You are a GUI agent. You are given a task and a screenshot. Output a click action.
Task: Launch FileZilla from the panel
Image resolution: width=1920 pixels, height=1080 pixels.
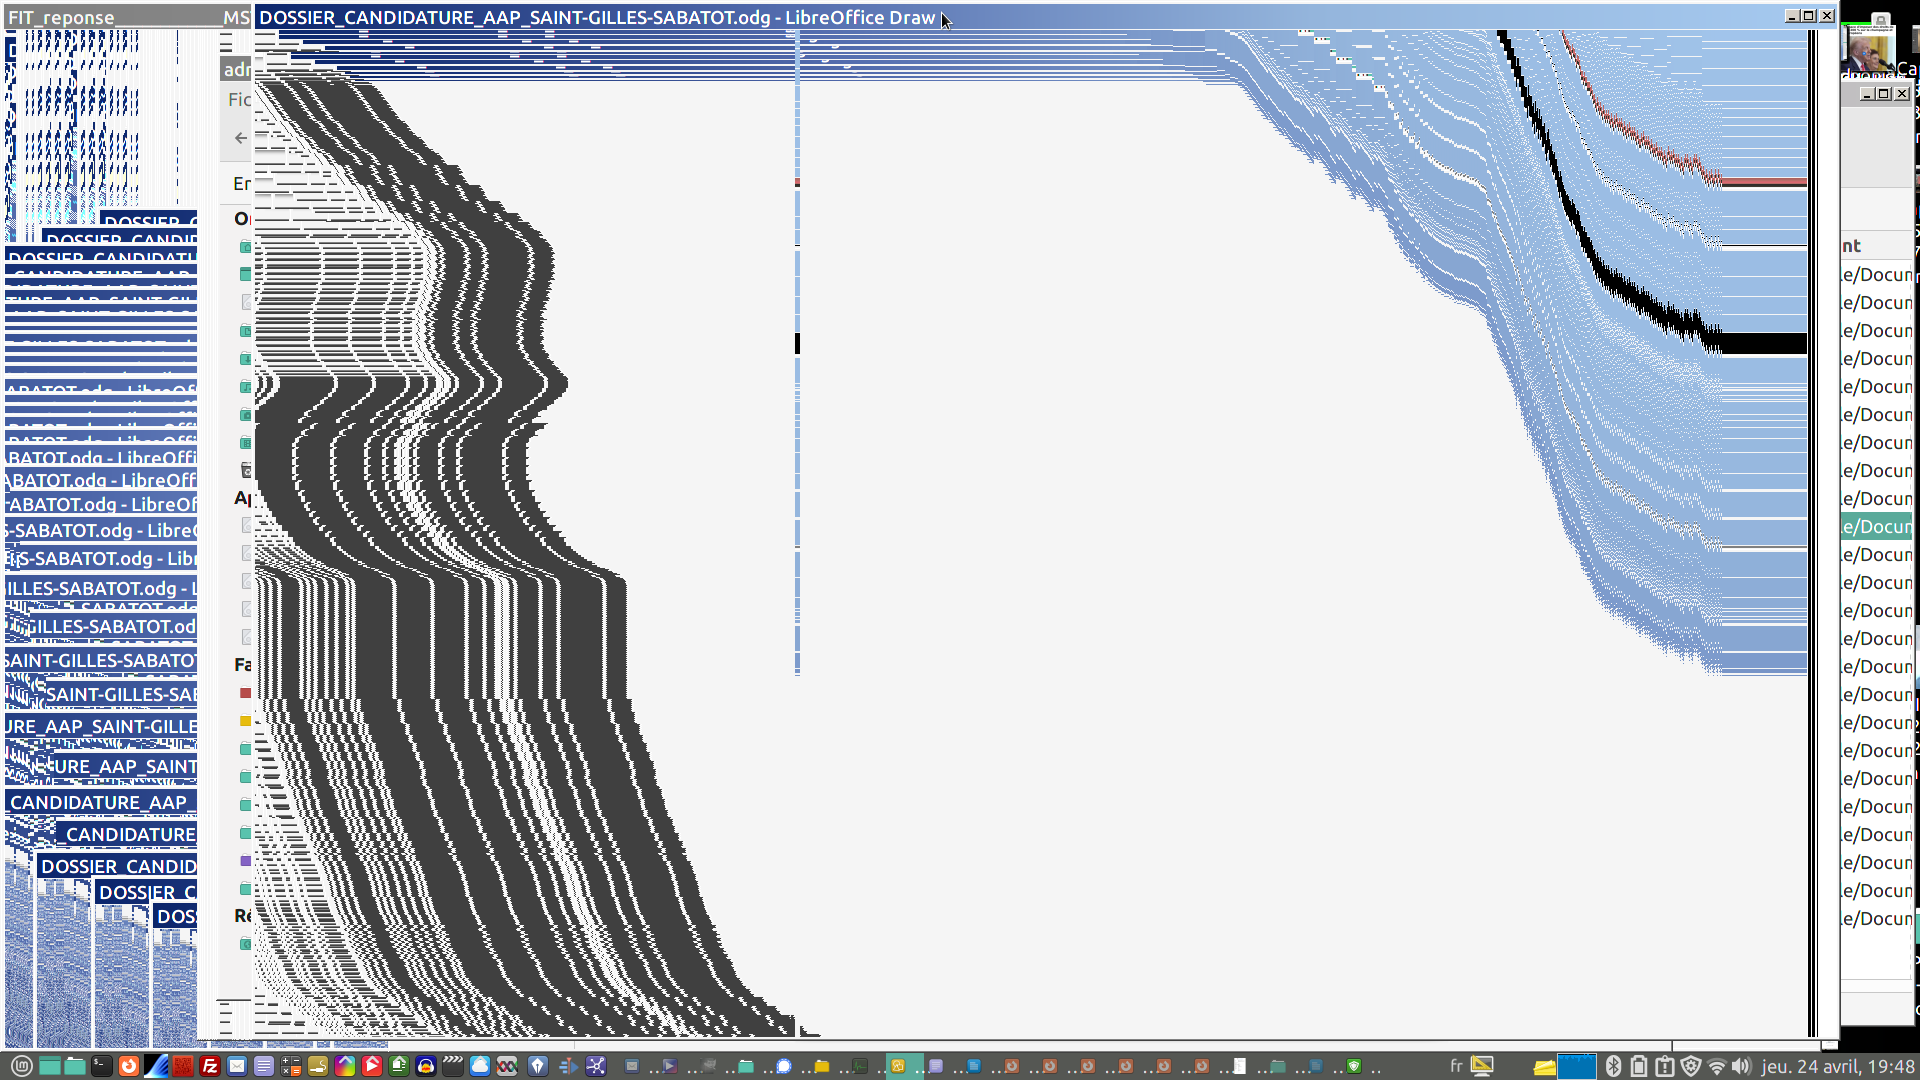tap(210, 1066)
